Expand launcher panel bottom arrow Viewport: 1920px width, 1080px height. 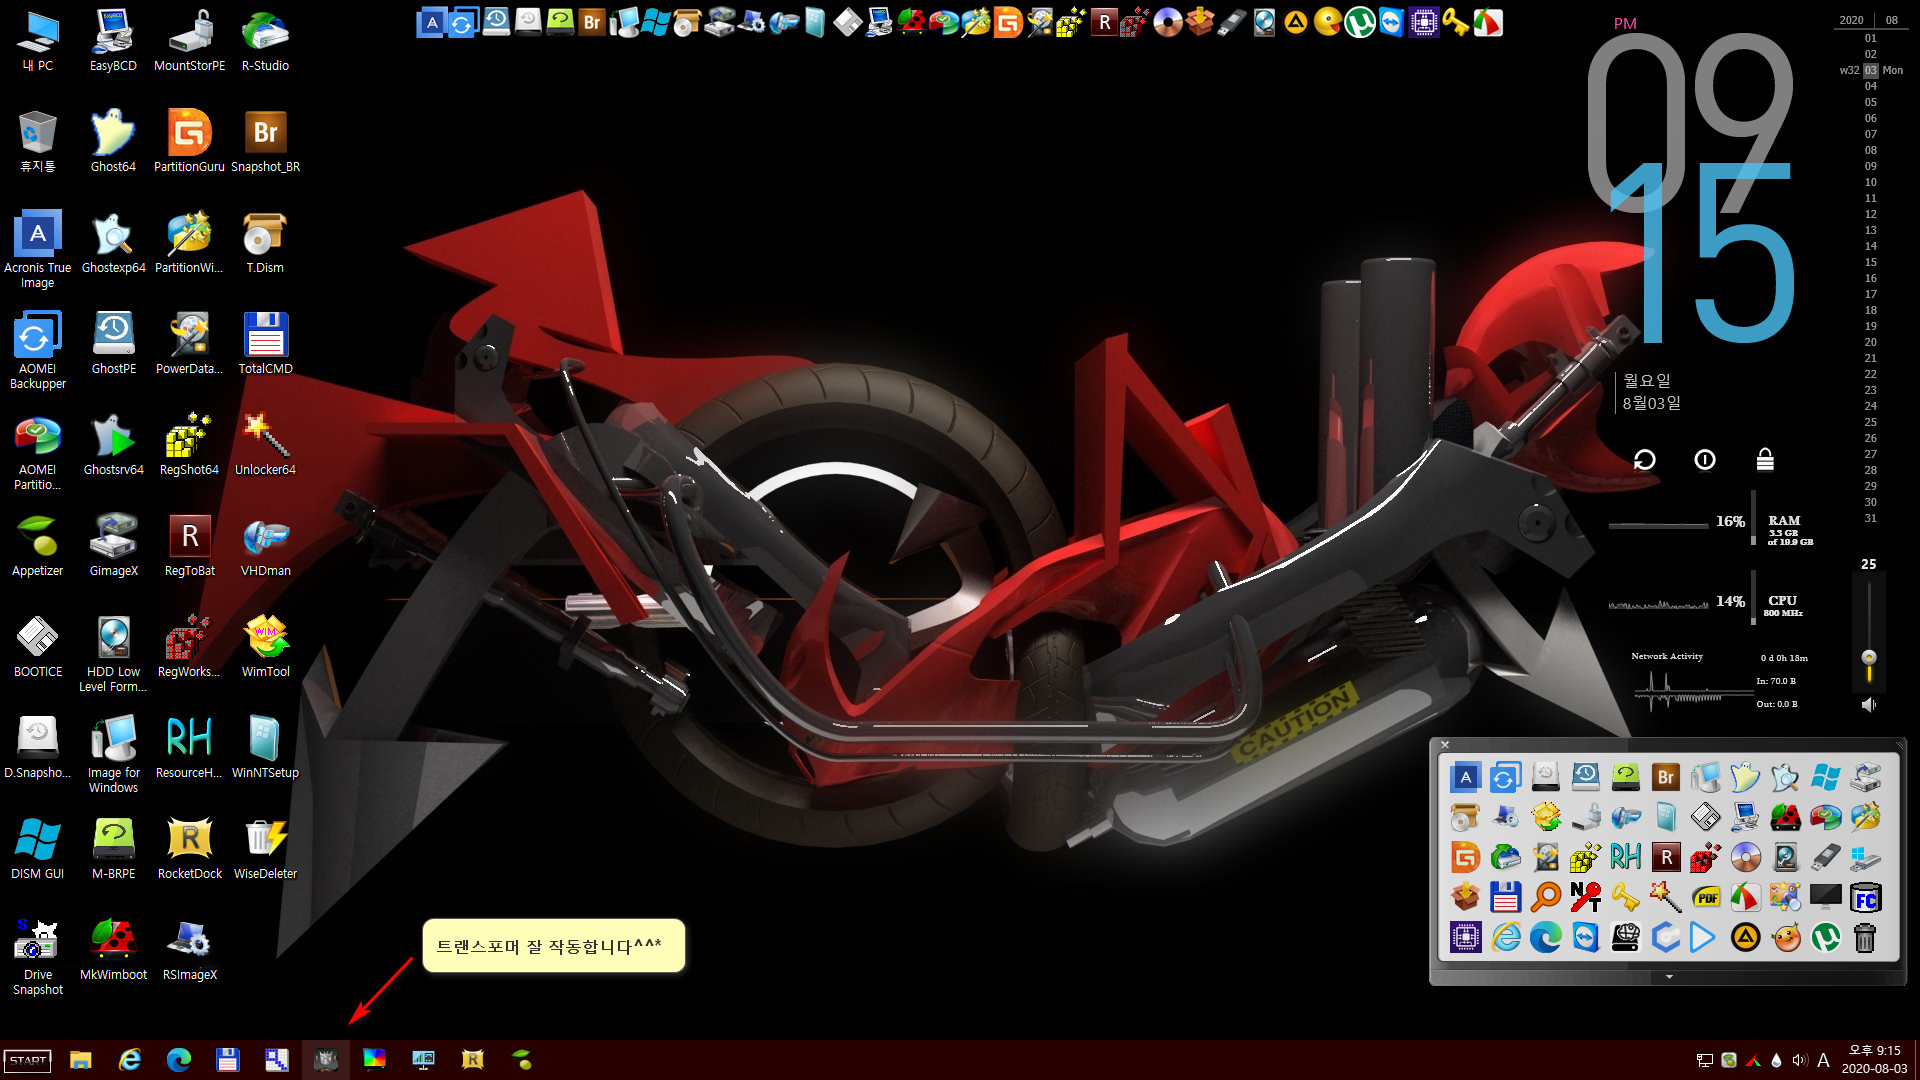click(x=1669, y=977)
